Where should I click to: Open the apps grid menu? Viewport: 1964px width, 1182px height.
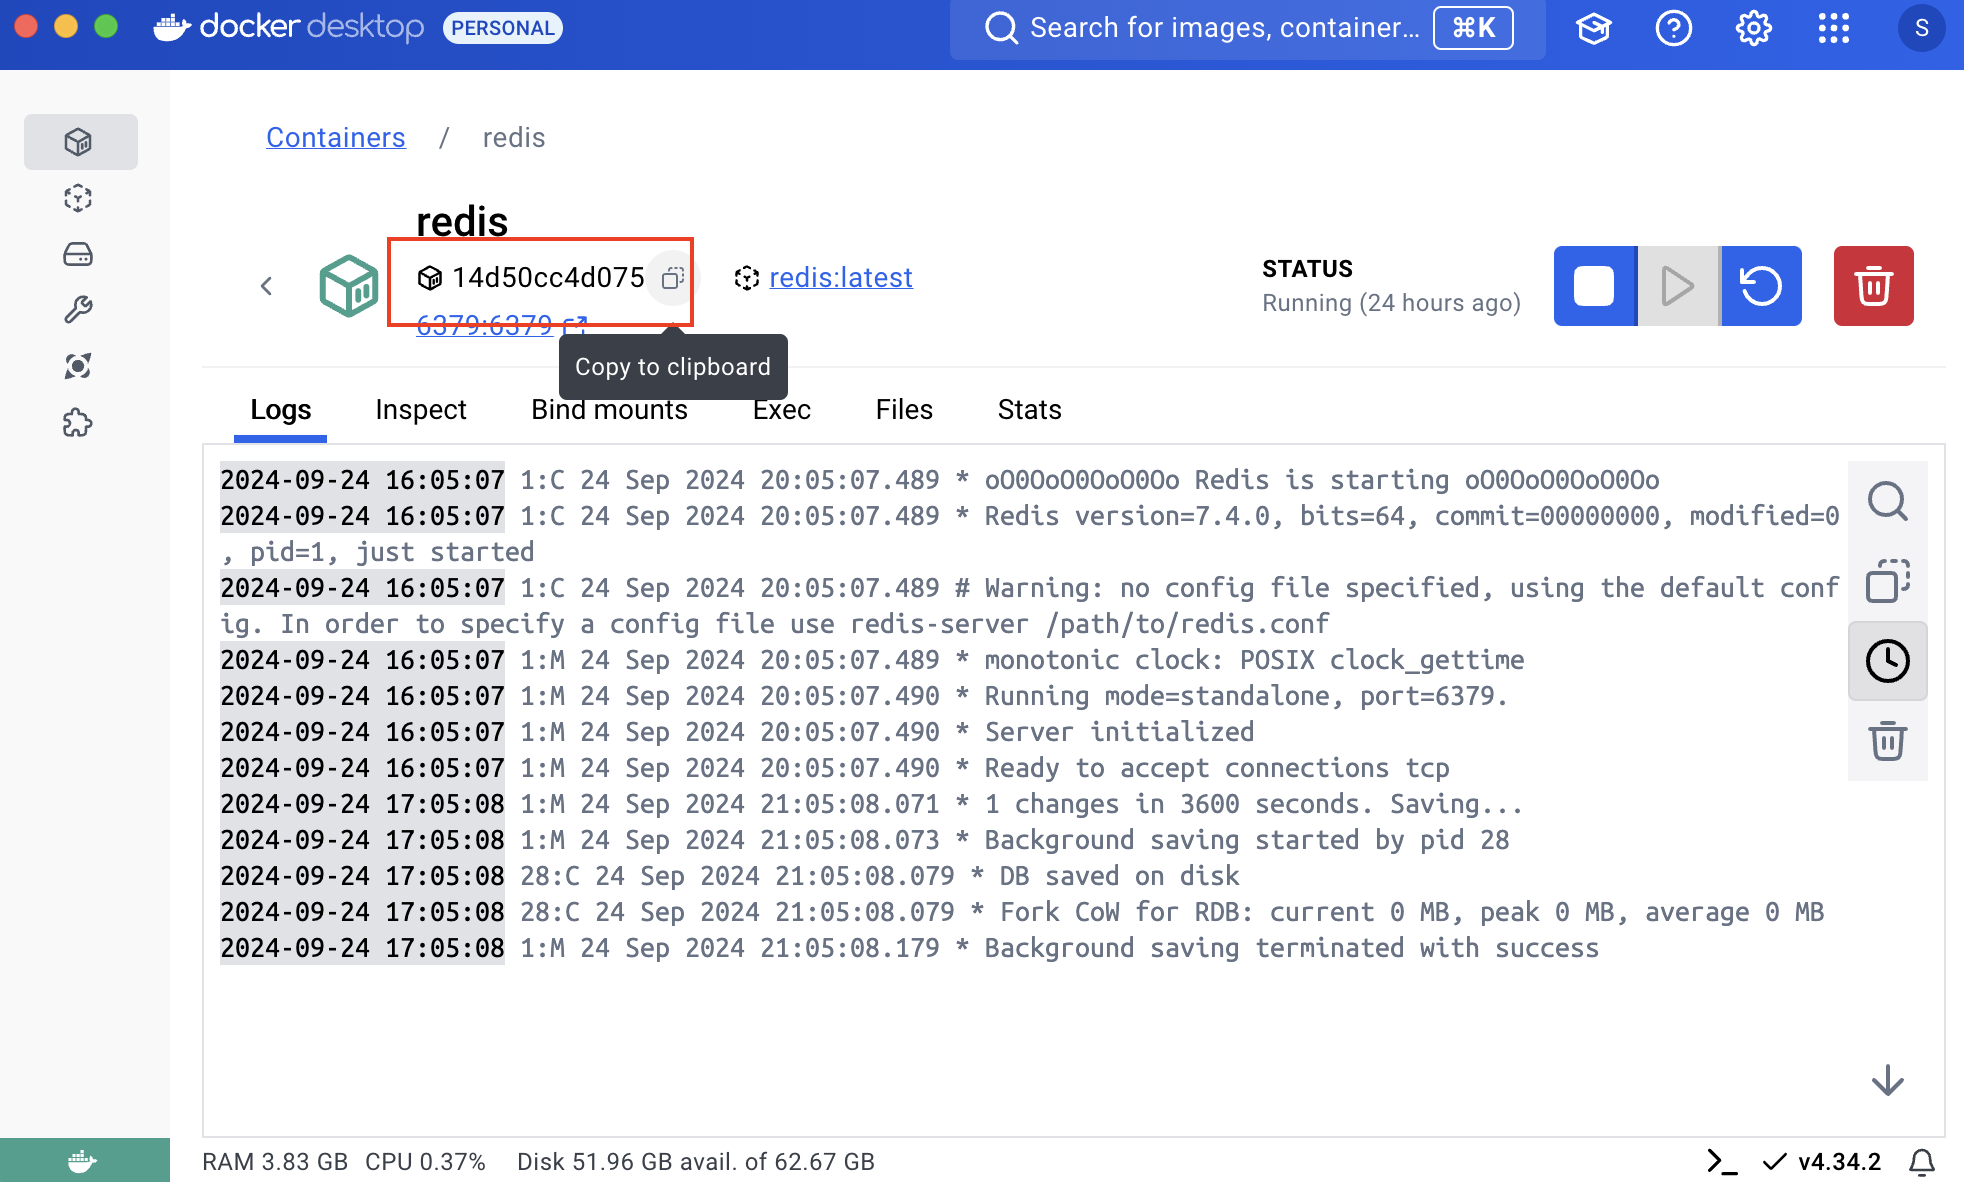1834,28
